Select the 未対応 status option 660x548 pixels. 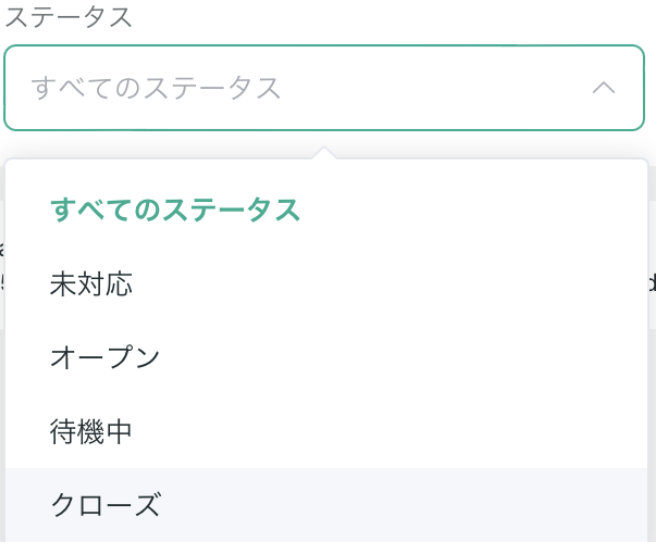tap(91, 285)
